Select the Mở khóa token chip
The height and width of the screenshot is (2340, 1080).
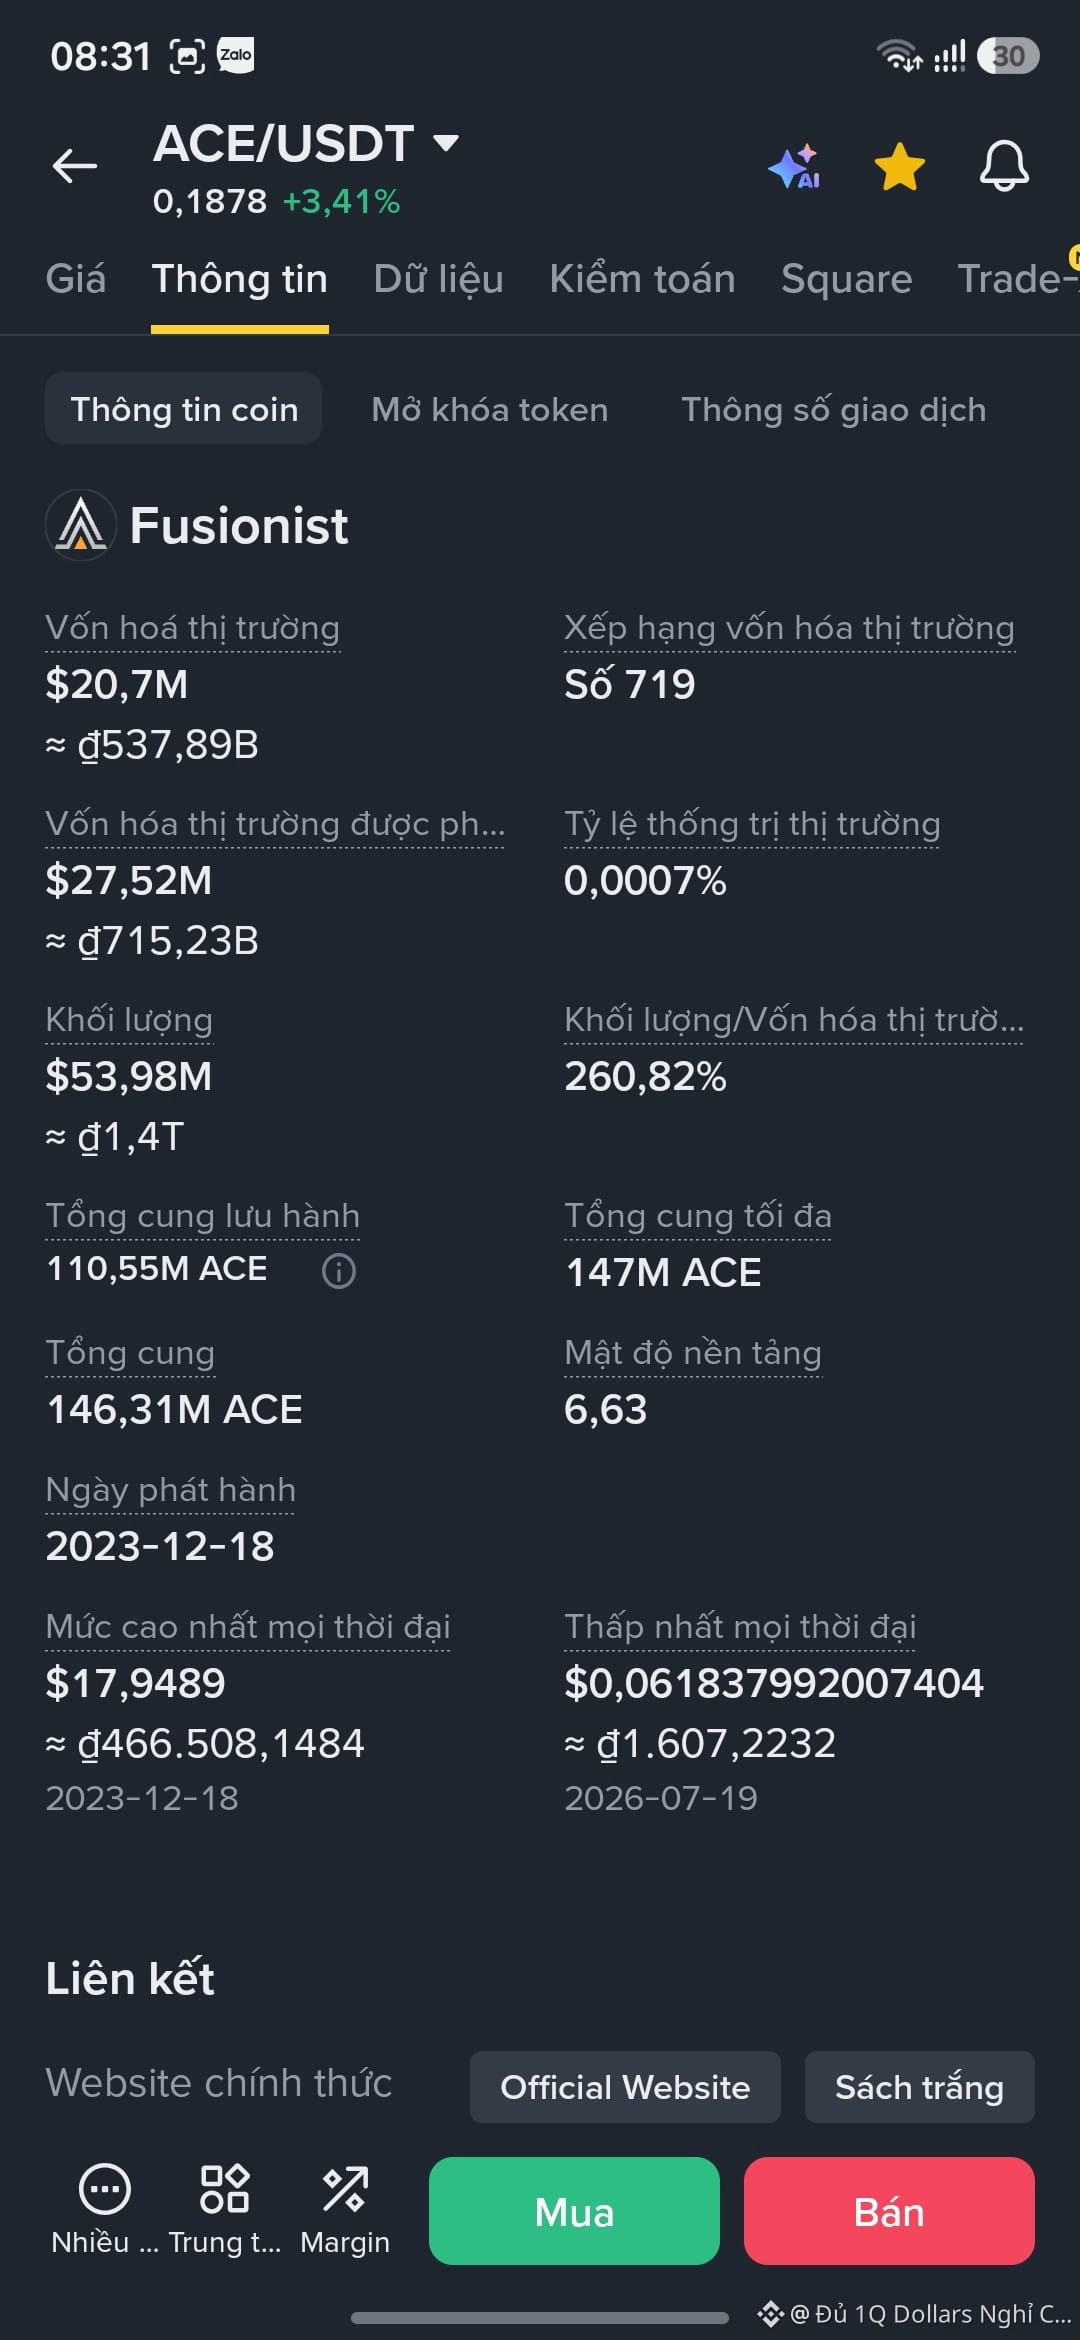490,409
